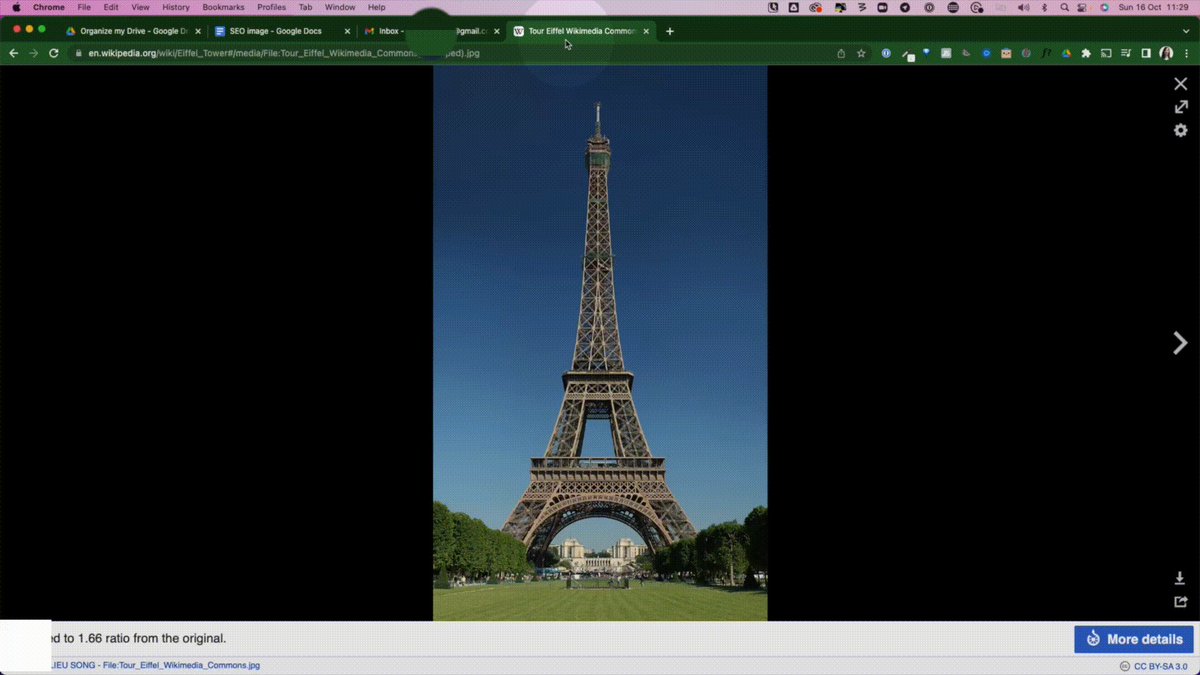Open the browser Extensions puzzle icon
The width and height of the screenshot is (1200, 675).
(1087, 53)
